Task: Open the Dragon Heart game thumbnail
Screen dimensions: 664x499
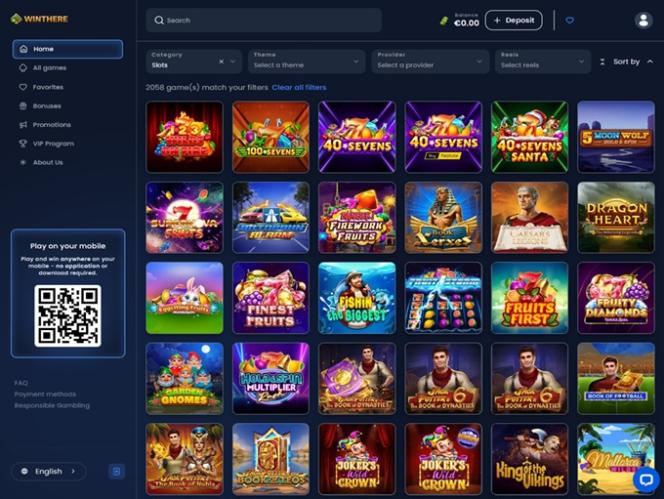Action: [616, 217]
